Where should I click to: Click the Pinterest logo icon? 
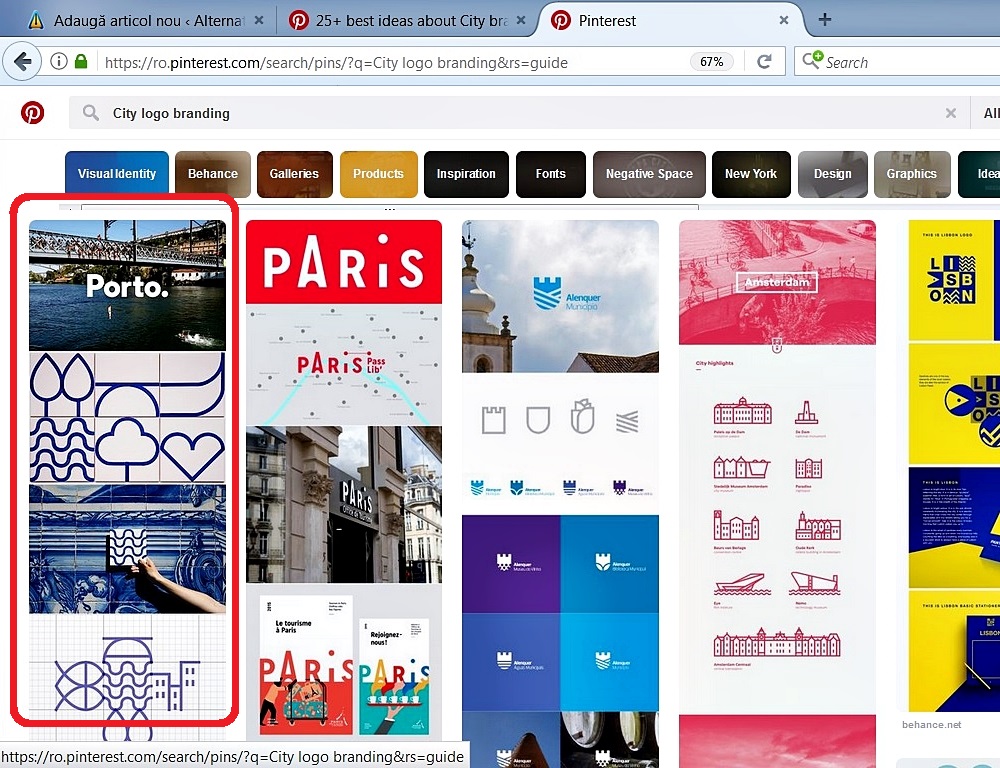(x=33, y=113)
